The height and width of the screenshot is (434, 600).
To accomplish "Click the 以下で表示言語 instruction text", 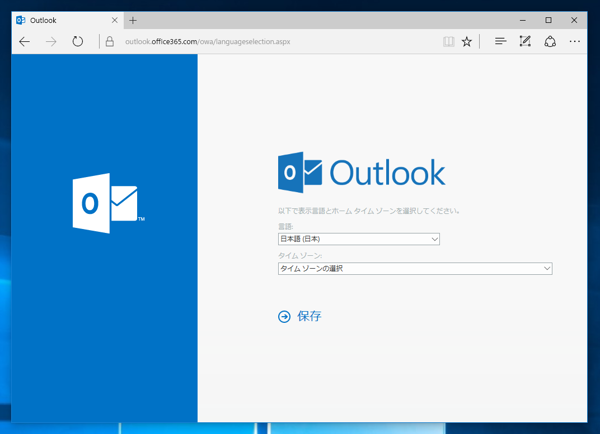I will [369, 210].
